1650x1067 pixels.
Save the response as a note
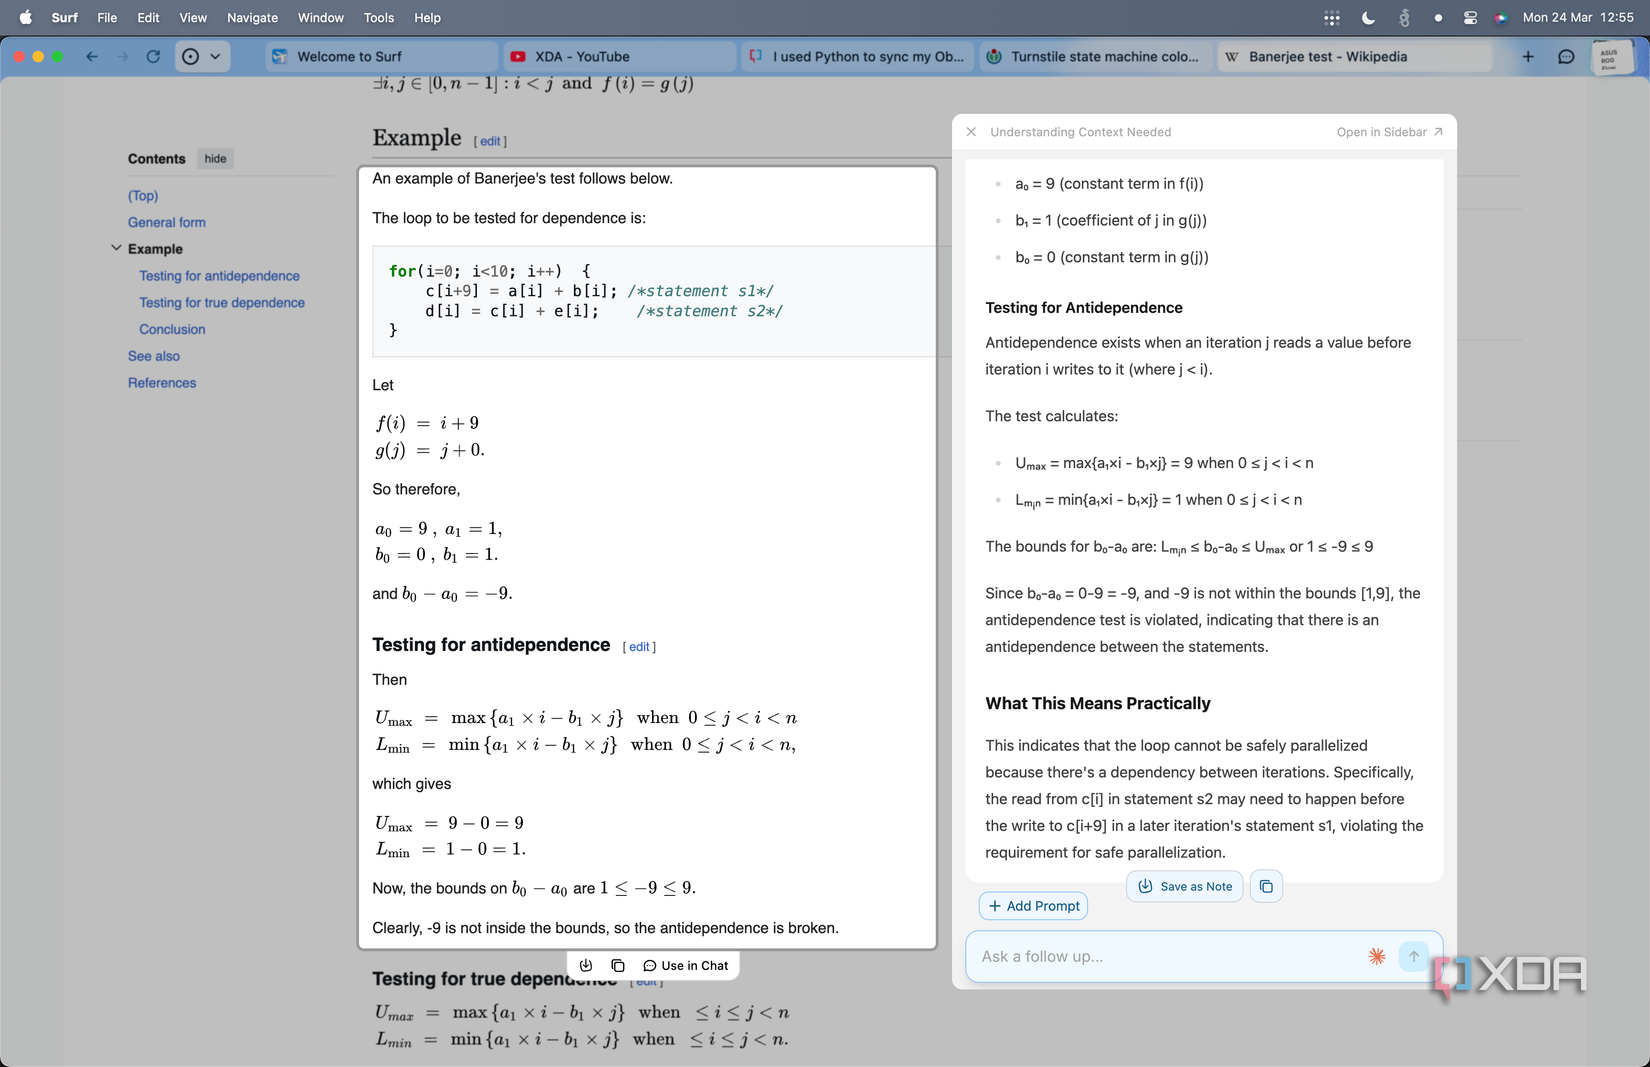[x=1184, y=886]
